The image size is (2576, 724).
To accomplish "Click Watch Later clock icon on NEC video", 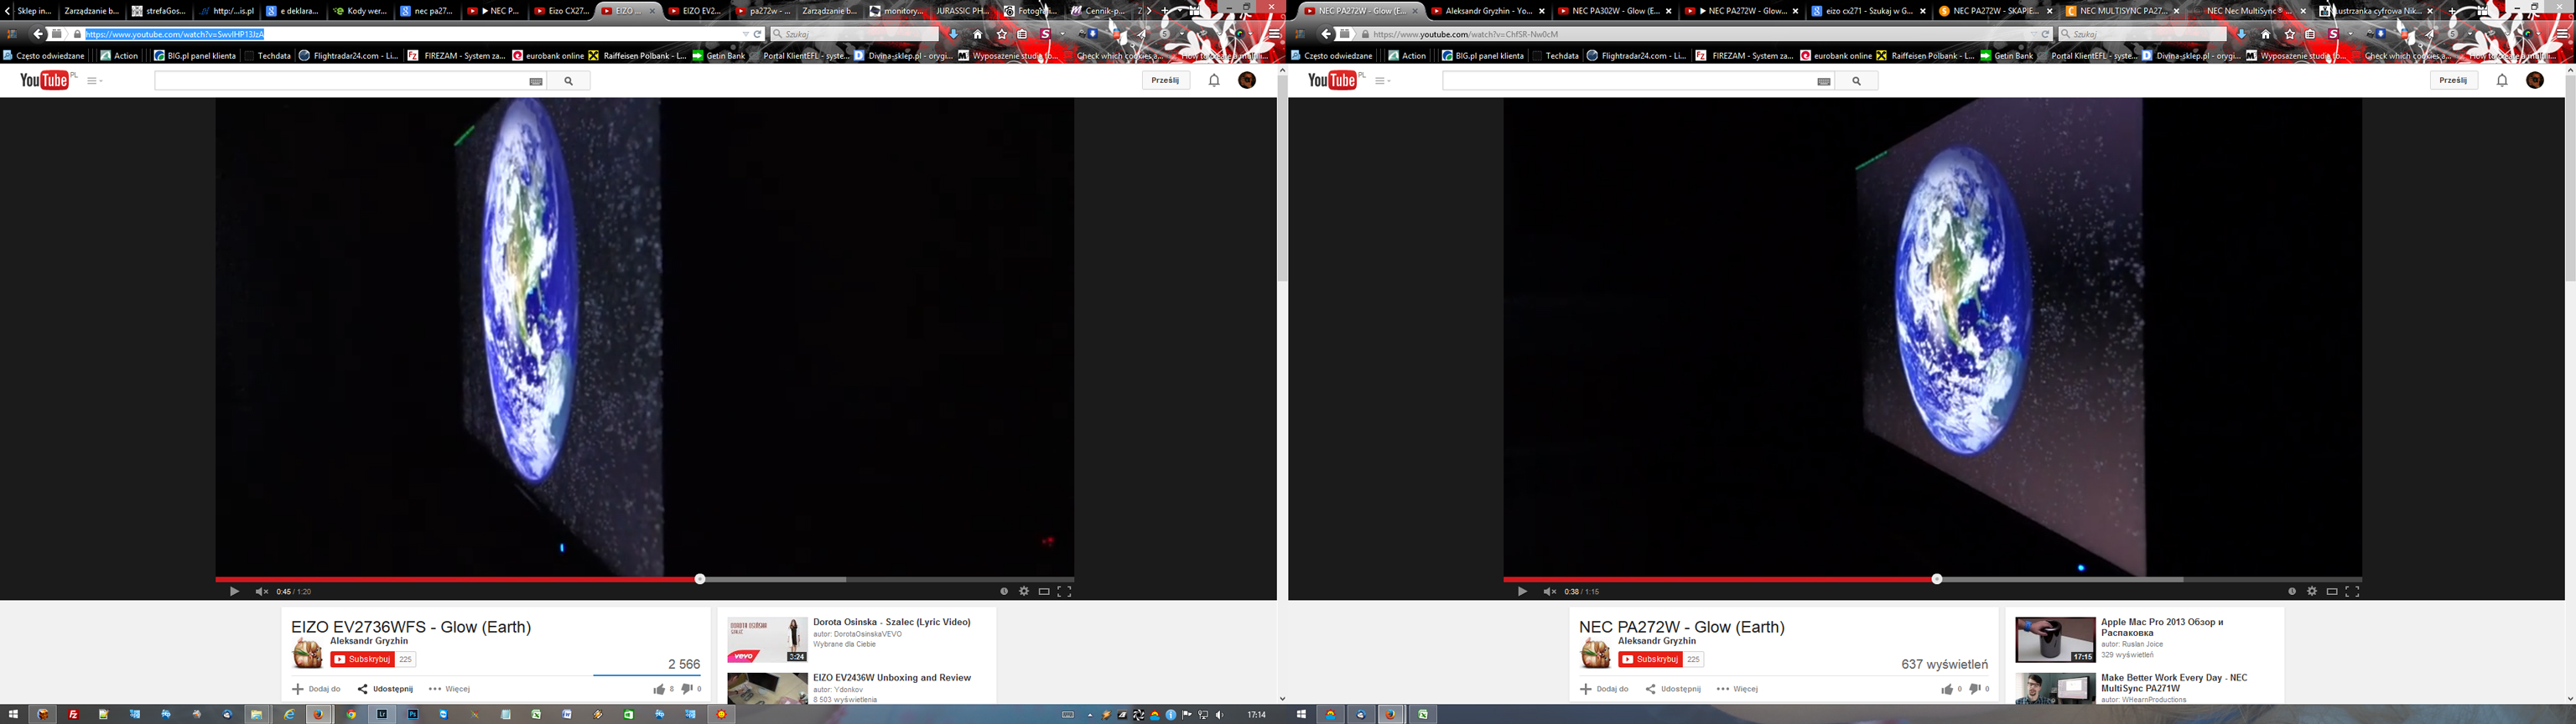I will [2292, 591].
